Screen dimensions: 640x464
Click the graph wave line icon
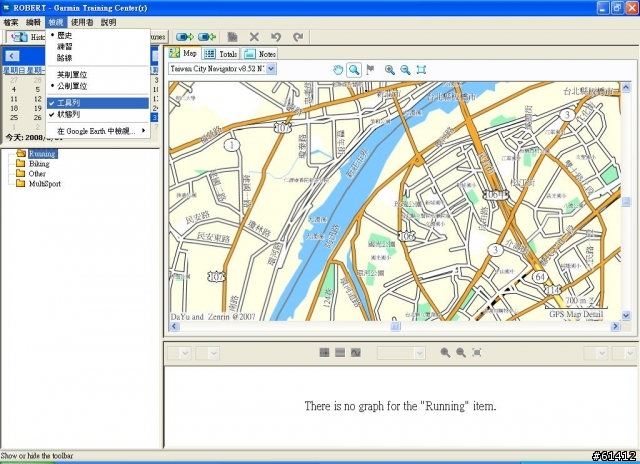[x=356, y=353]
